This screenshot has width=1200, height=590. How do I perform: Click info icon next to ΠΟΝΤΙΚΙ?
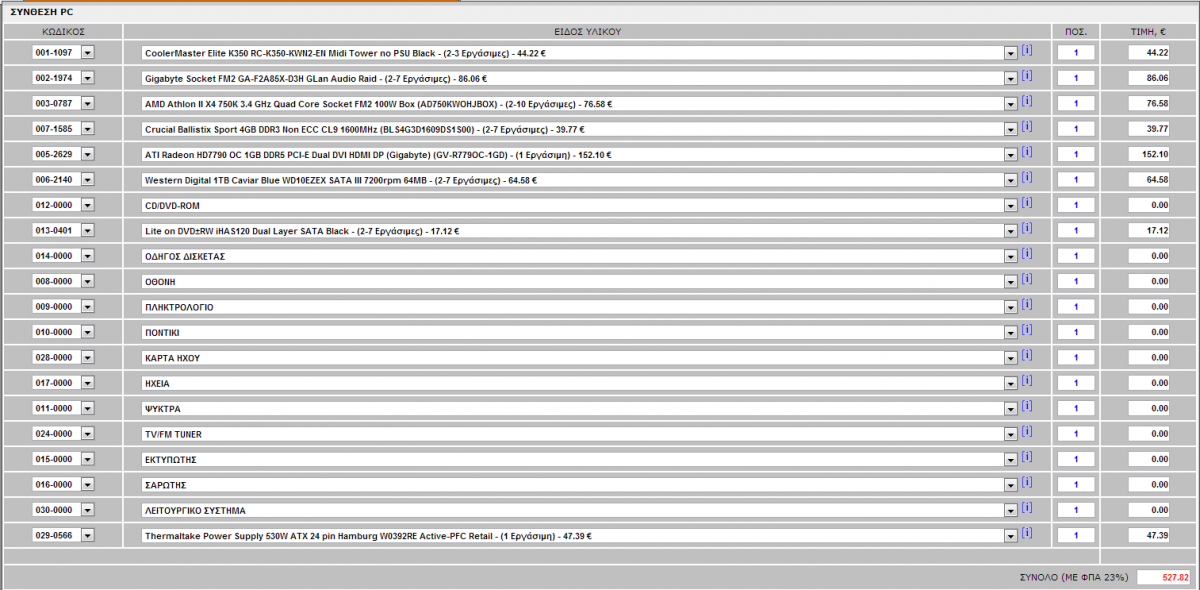click(1026, 330)
